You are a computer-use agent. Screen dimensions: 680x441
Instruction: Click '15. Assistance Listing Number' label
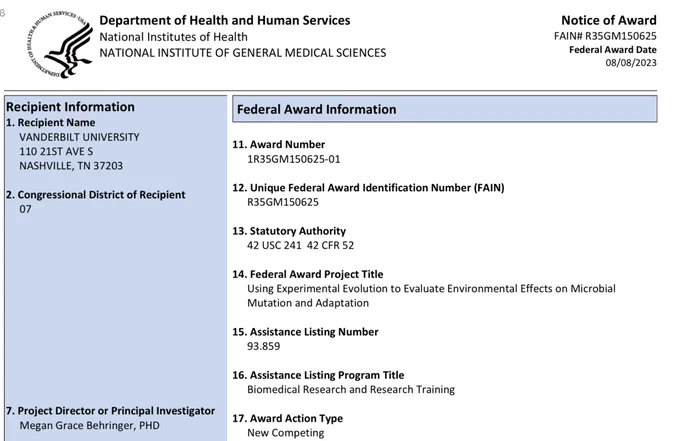(x=305, y=332)
